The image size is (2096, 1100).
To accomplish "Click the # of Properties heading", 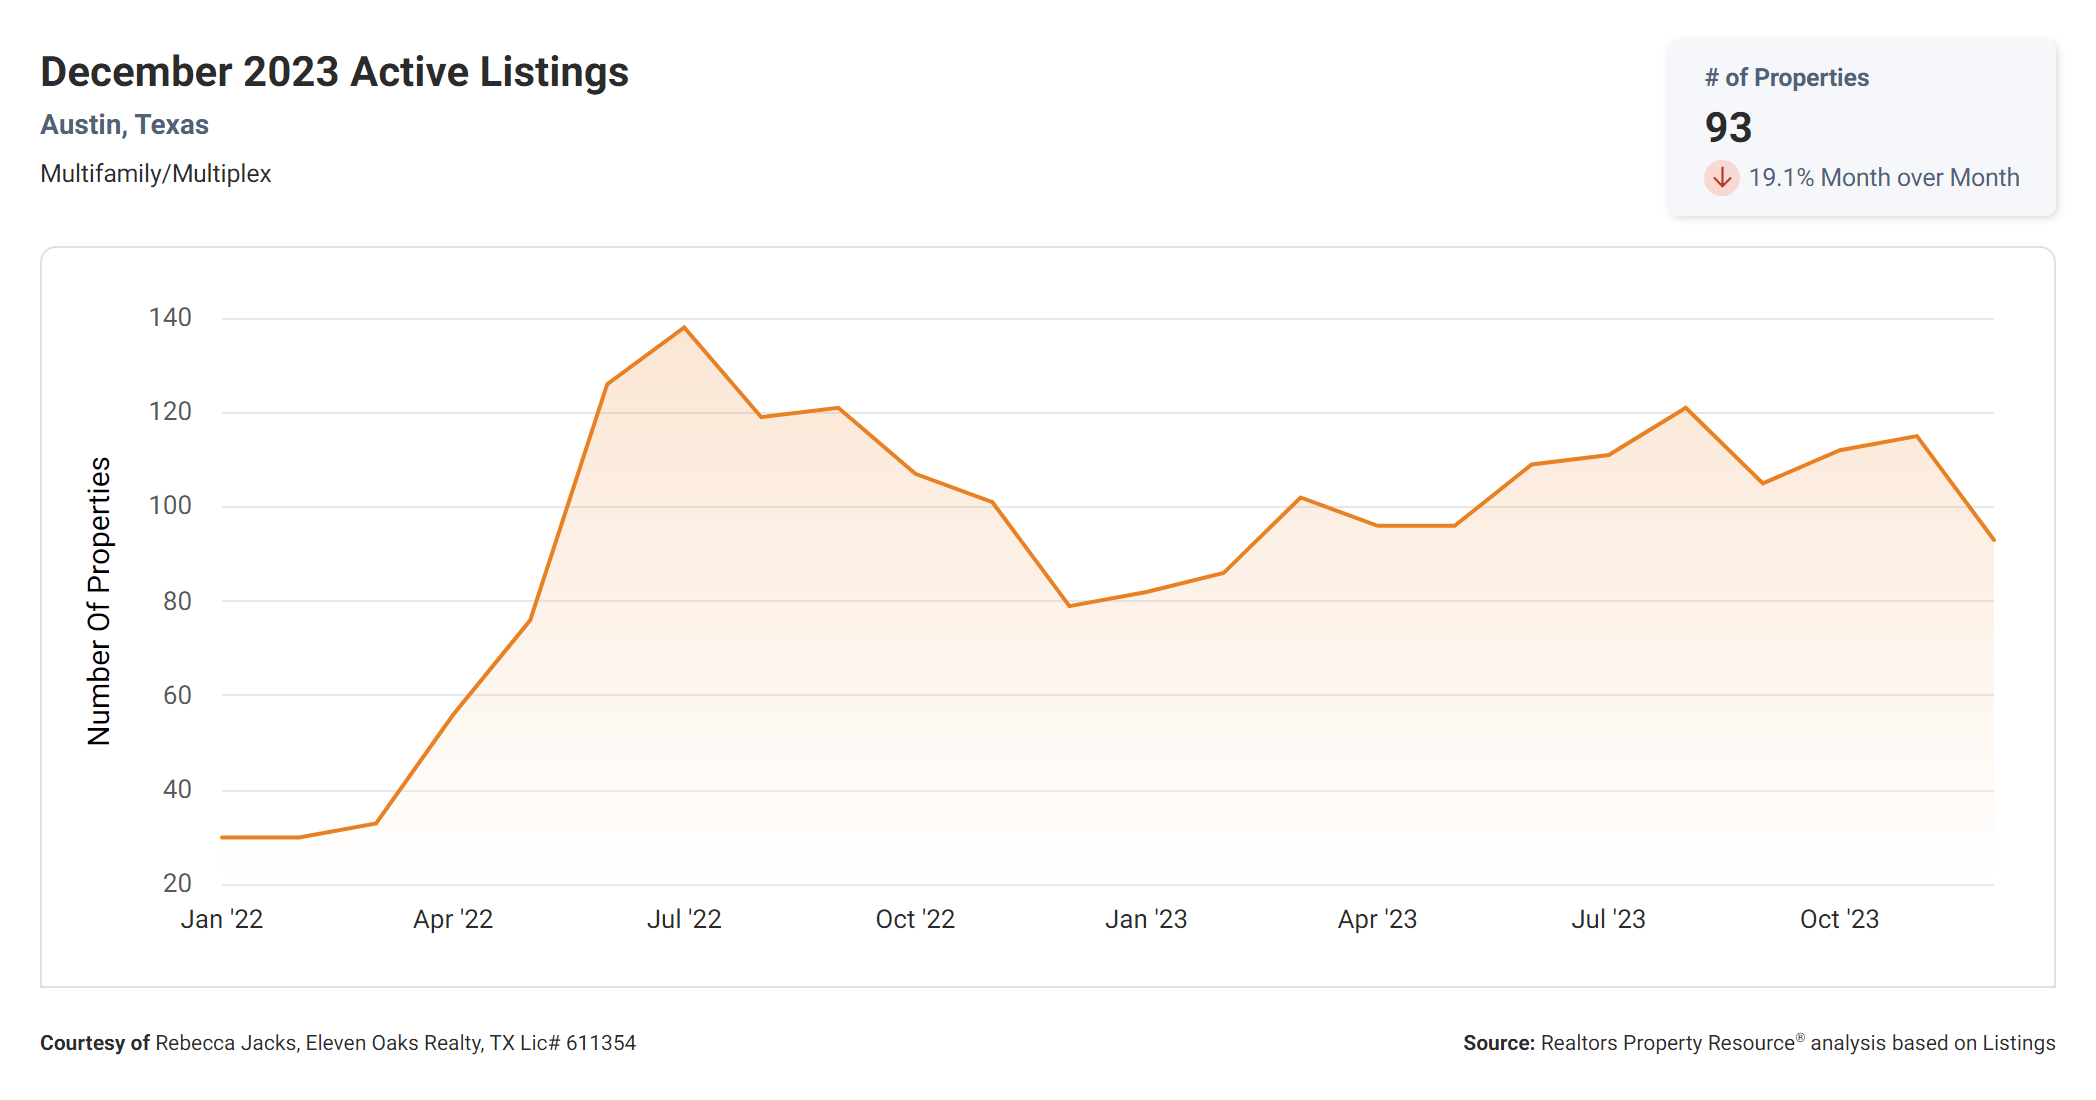I will [x=1786, y=78].
